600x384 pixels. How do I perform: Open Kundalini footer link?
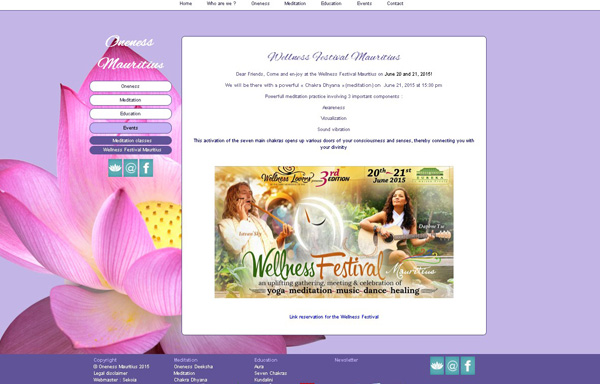pos(264,380)
